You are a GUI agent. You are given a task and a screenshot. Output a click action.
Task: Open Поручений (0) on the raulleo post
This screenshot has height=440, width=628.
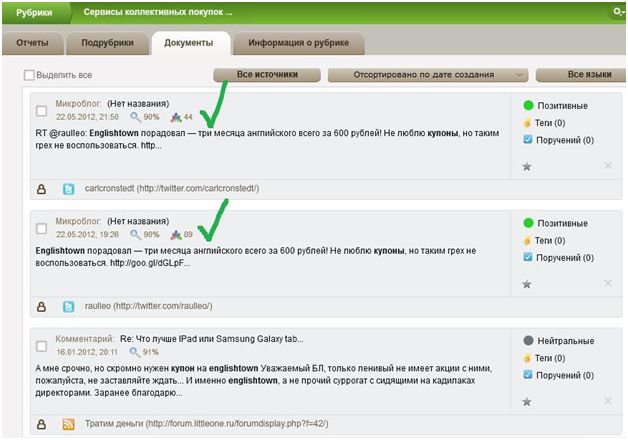tap(565, 258)
